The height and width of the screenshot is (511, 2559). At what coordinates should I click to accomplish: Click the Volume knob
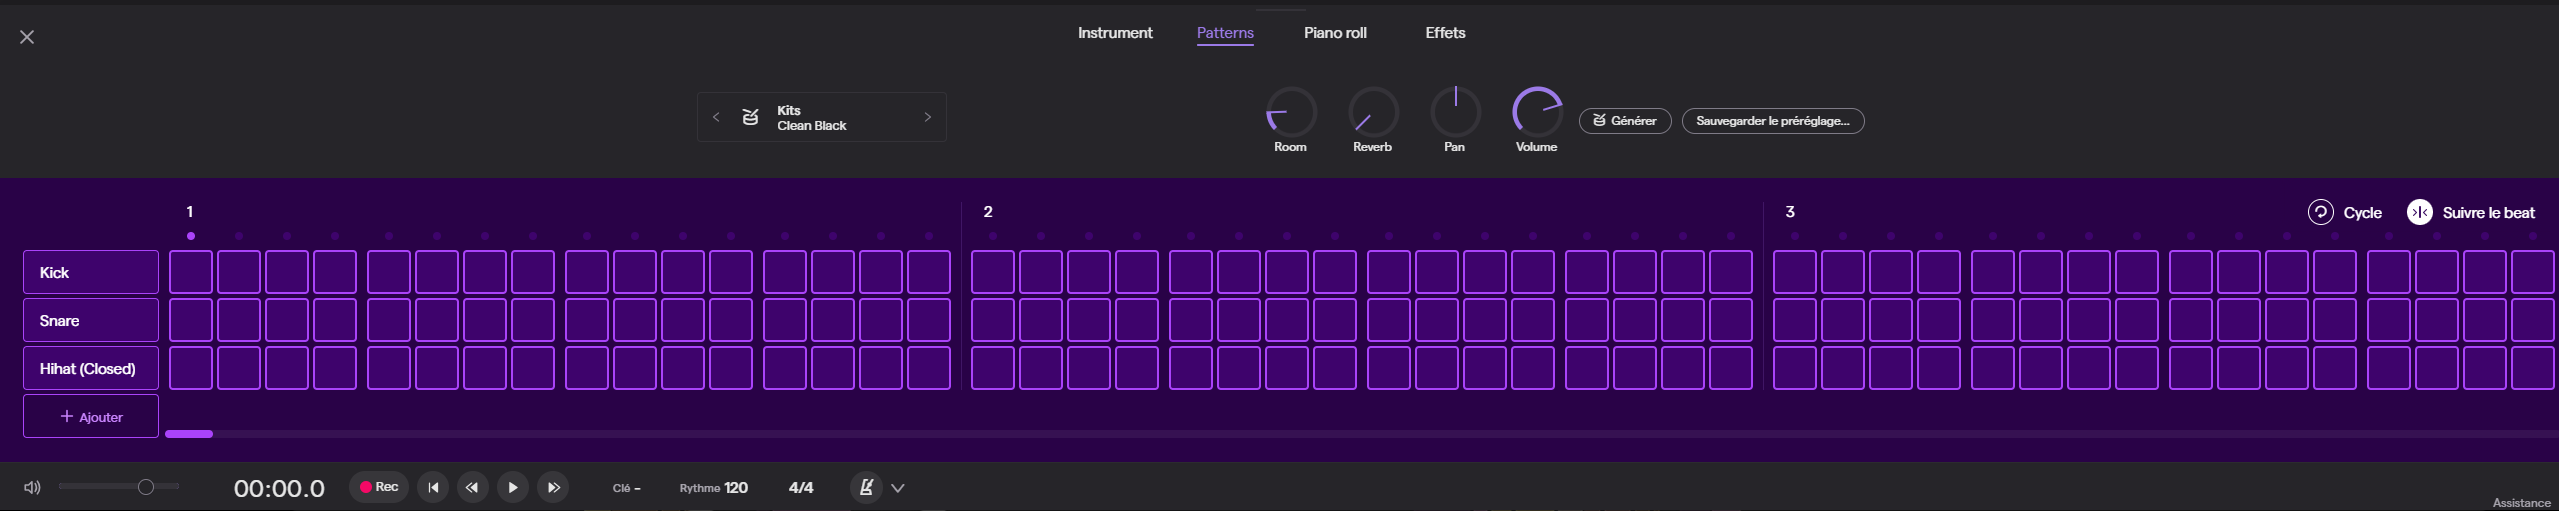[x=1536, y=112]
